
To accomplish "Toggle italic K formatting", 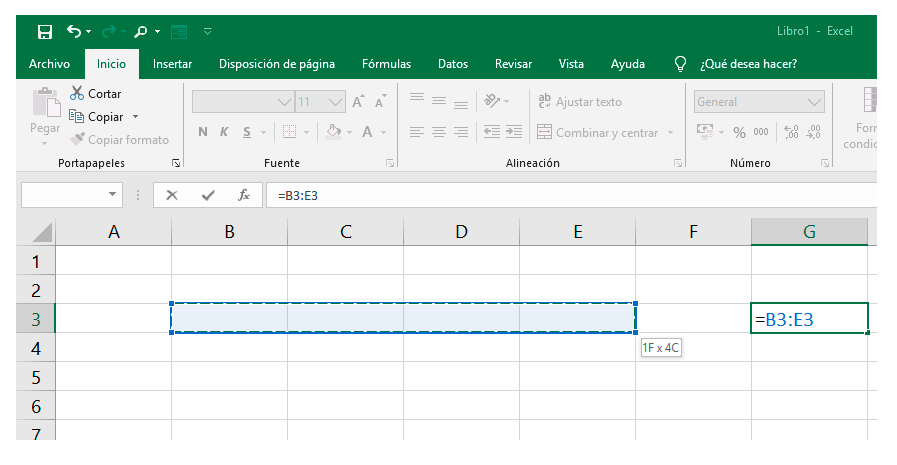I will click(223, 132).
